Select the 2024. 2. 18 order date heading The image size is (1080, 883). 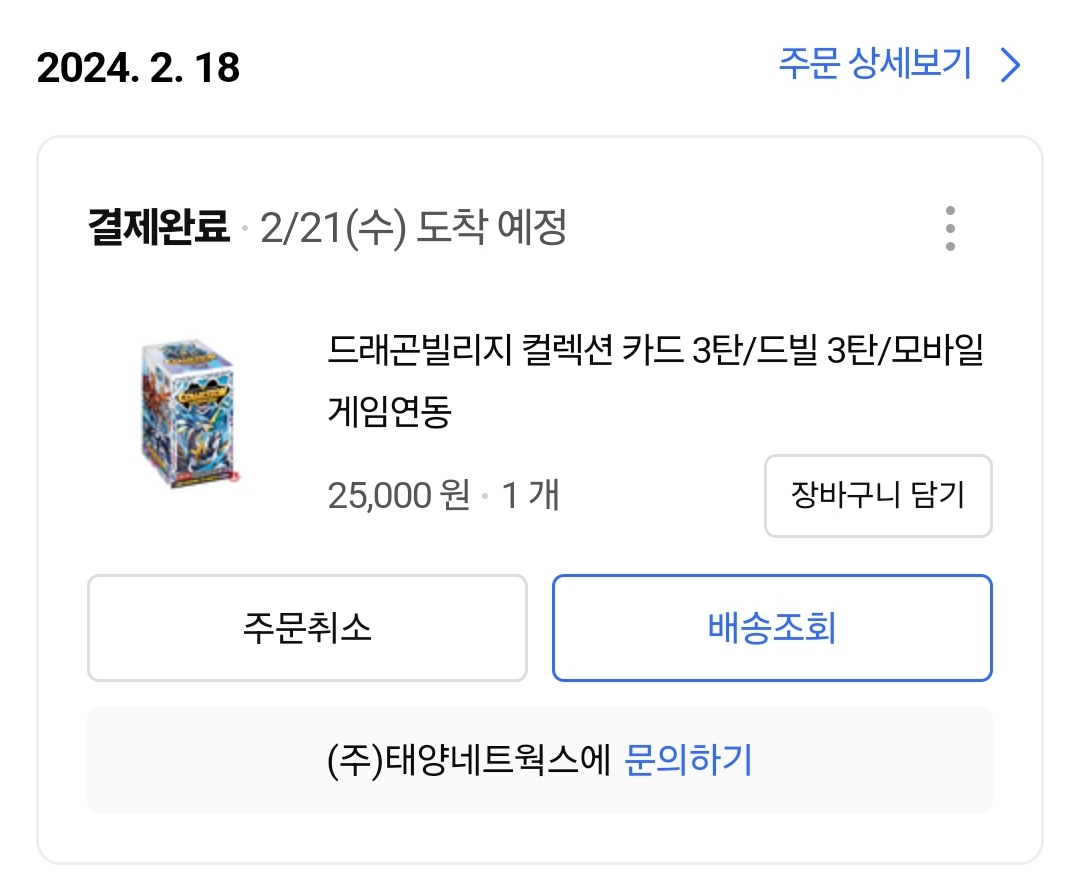tap(139, 68)
